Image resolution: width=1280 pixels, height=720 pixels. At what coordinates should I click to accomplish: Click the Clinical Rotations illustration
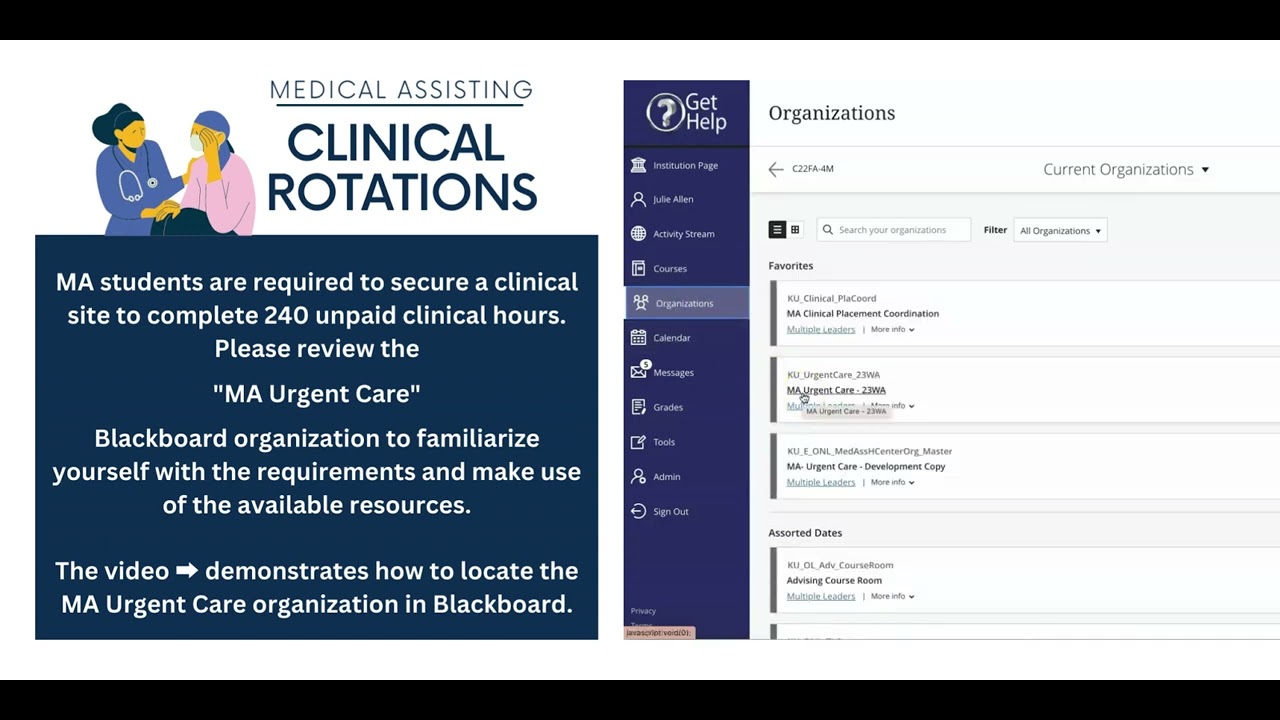(174, 168)
